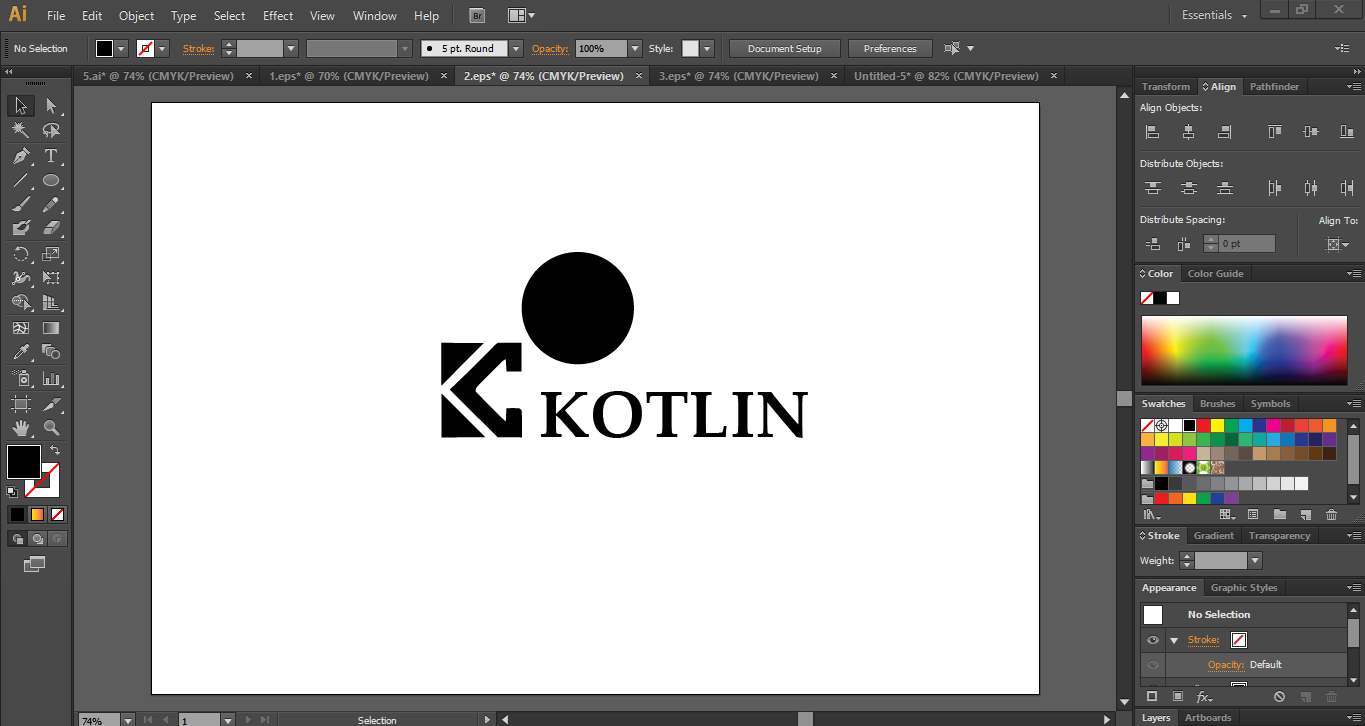Toggle Opacity visibility eye in Appearance panel
The width and height of the screenshot is (1365, 726).
click(x=1153, y=665)
